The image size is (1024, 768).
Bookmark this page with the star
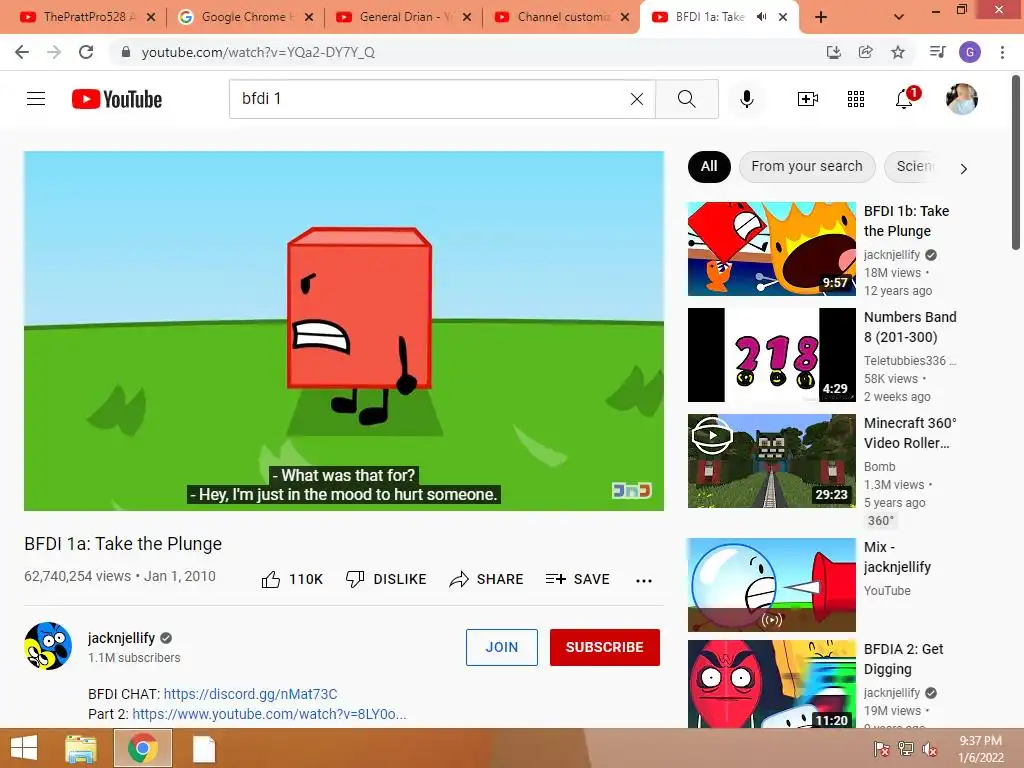[x=898, y=52]
